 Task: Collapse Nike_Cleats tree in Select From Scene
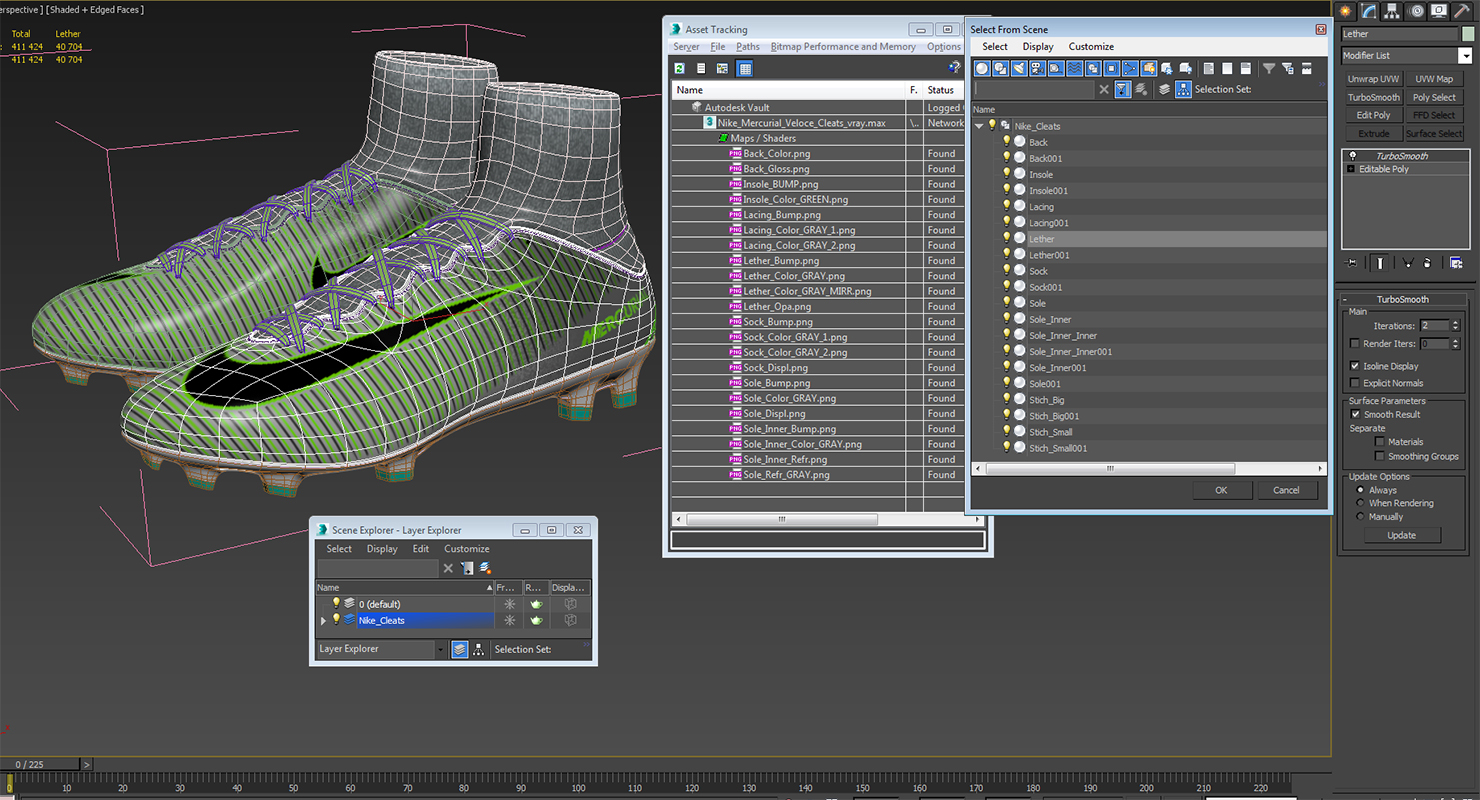[x=979, y=126]
